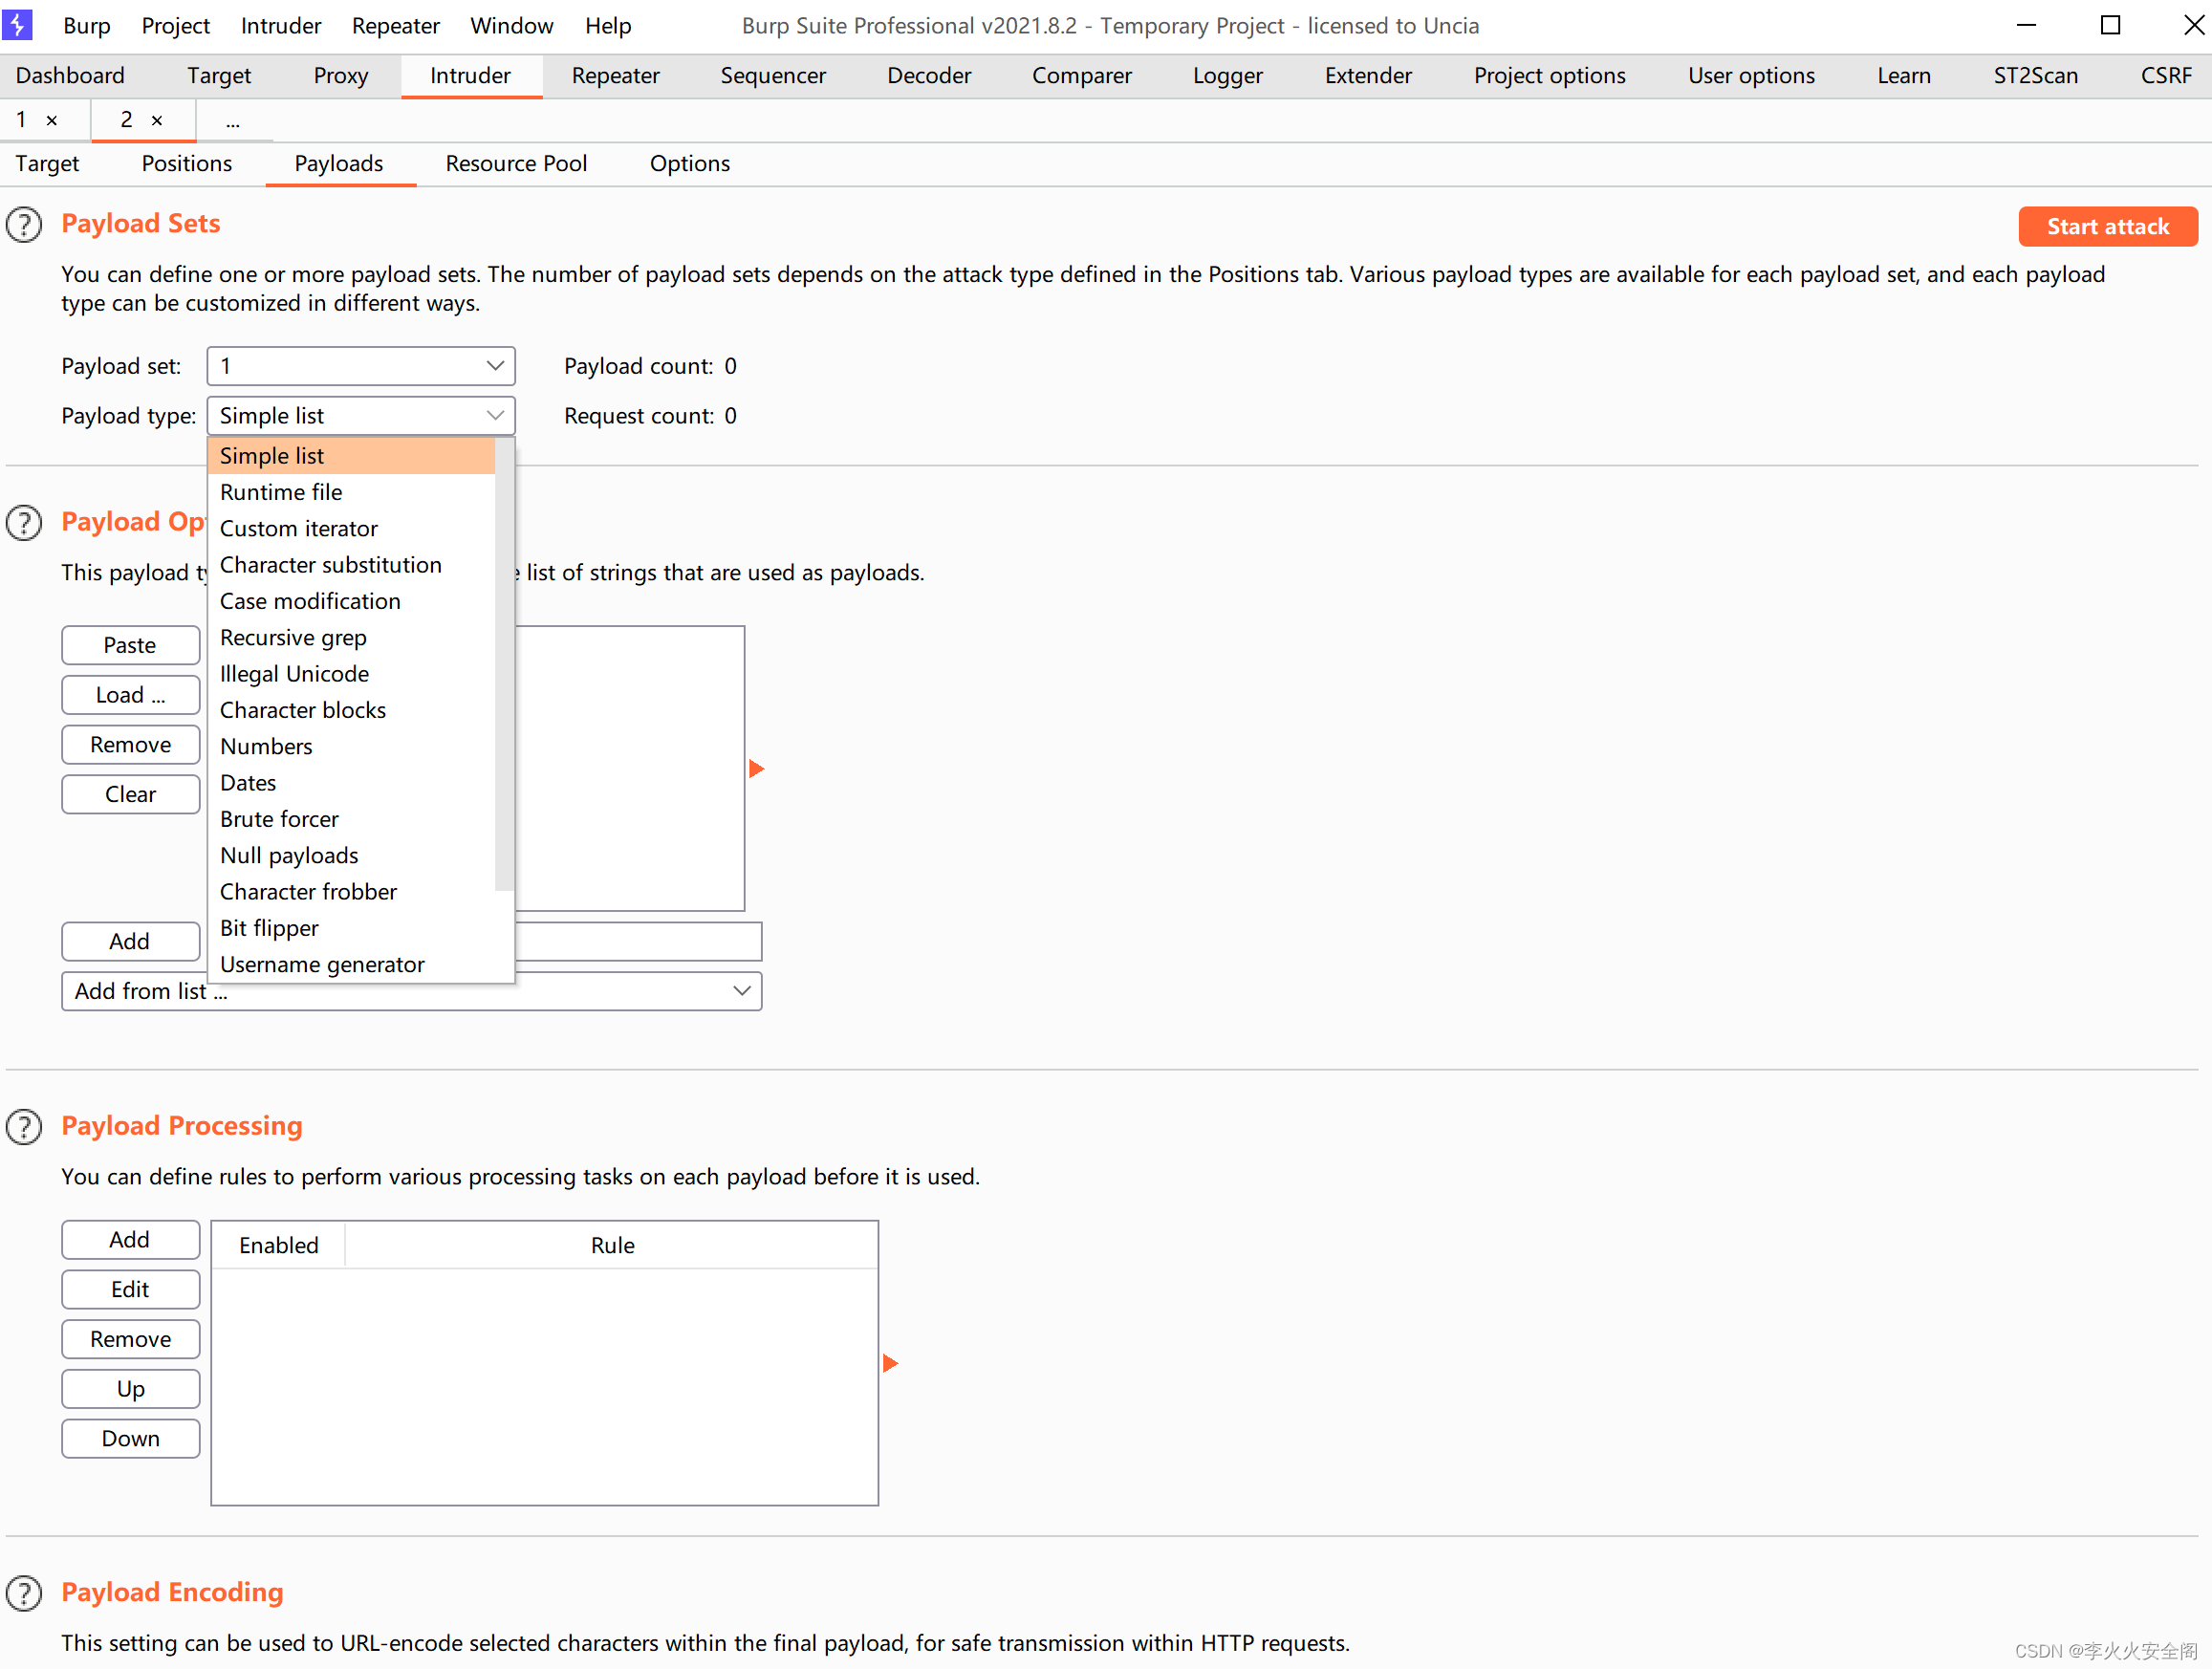Go to the Repeater tool tab
Screen dimensions: 2212x1669
click(x=615, y=76)
